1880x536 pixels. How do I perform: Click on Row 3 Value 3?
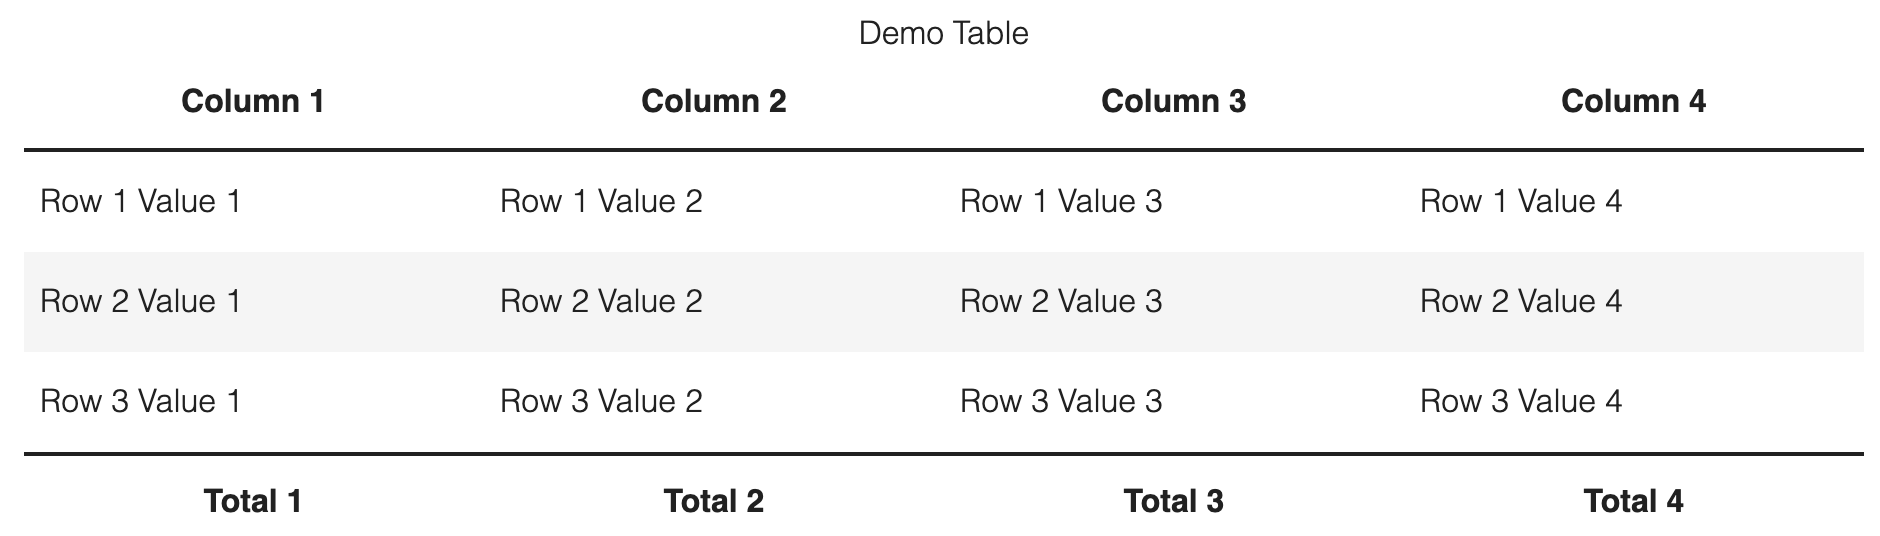[x=1061, y=402]
